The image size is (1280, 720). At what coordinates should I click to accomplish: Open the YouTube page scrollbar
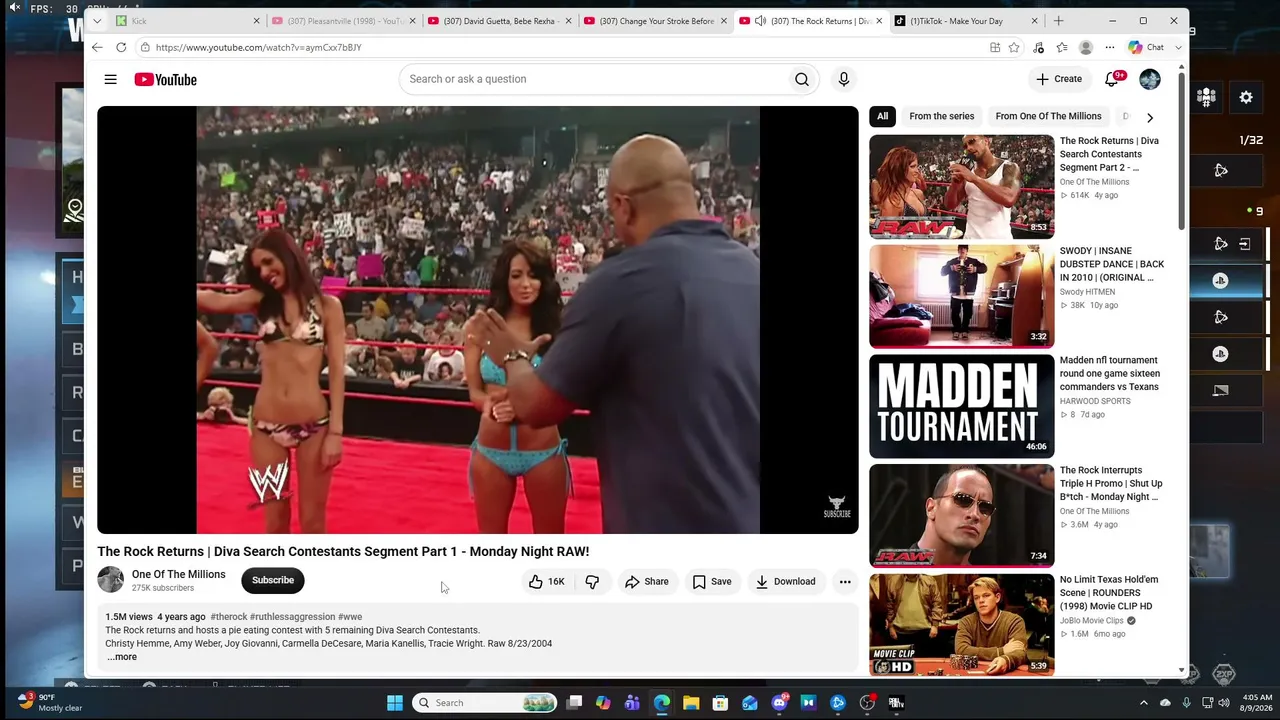(x=1182, y=150)
